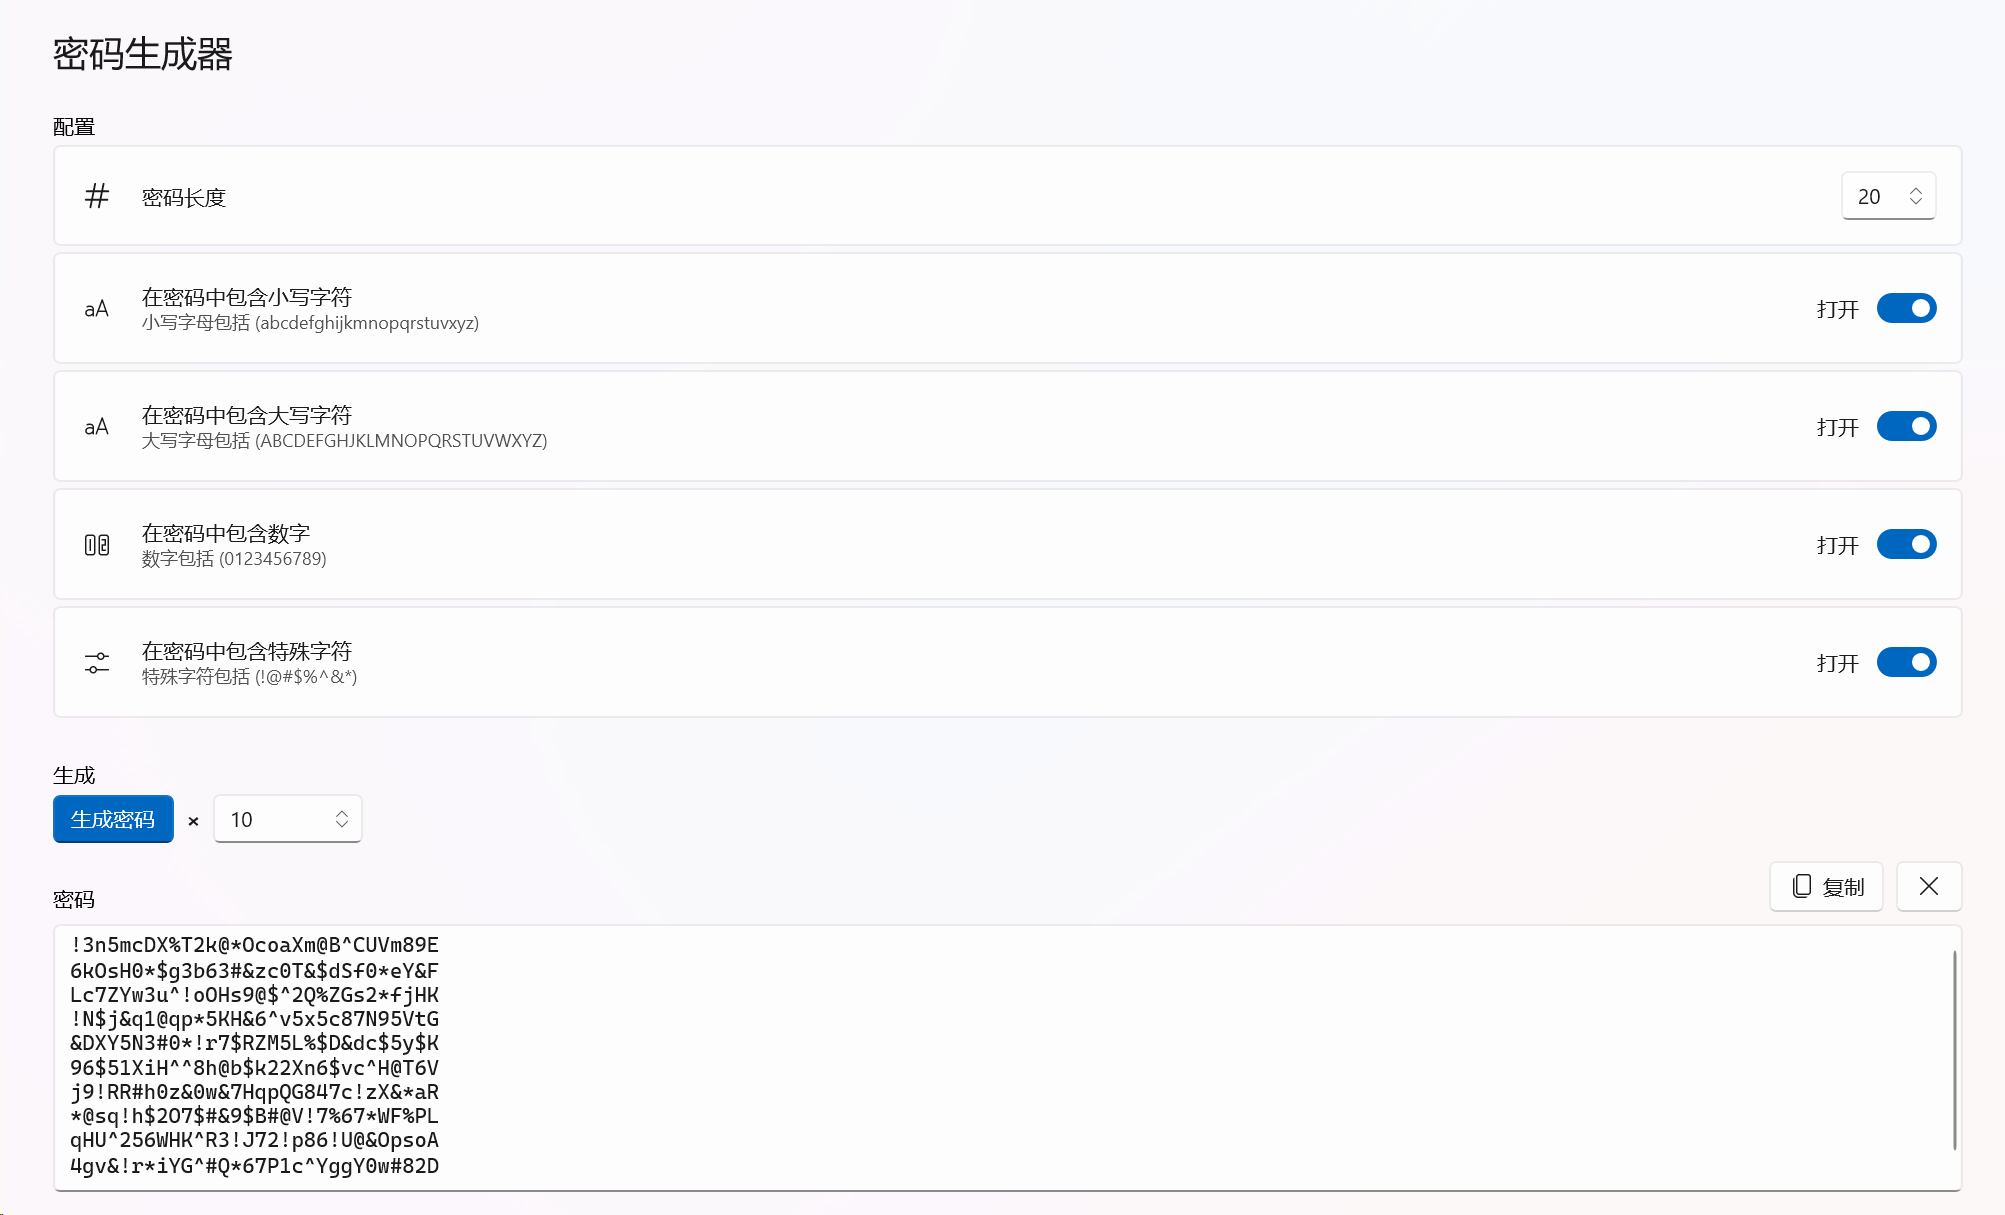
Task: Click the 密码 output heading
Action: (74, 899)
